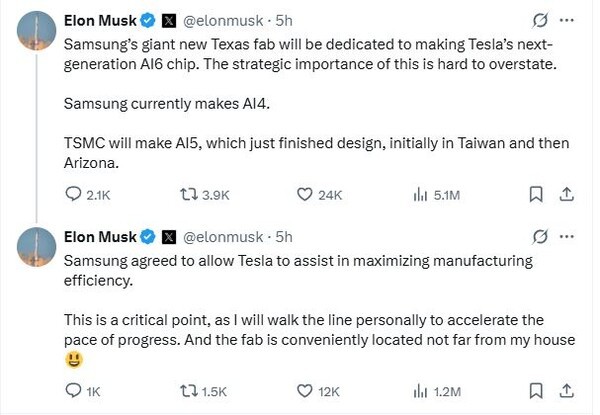
Task: View analytics of the 1.2M views tweet
Action: 420,391
